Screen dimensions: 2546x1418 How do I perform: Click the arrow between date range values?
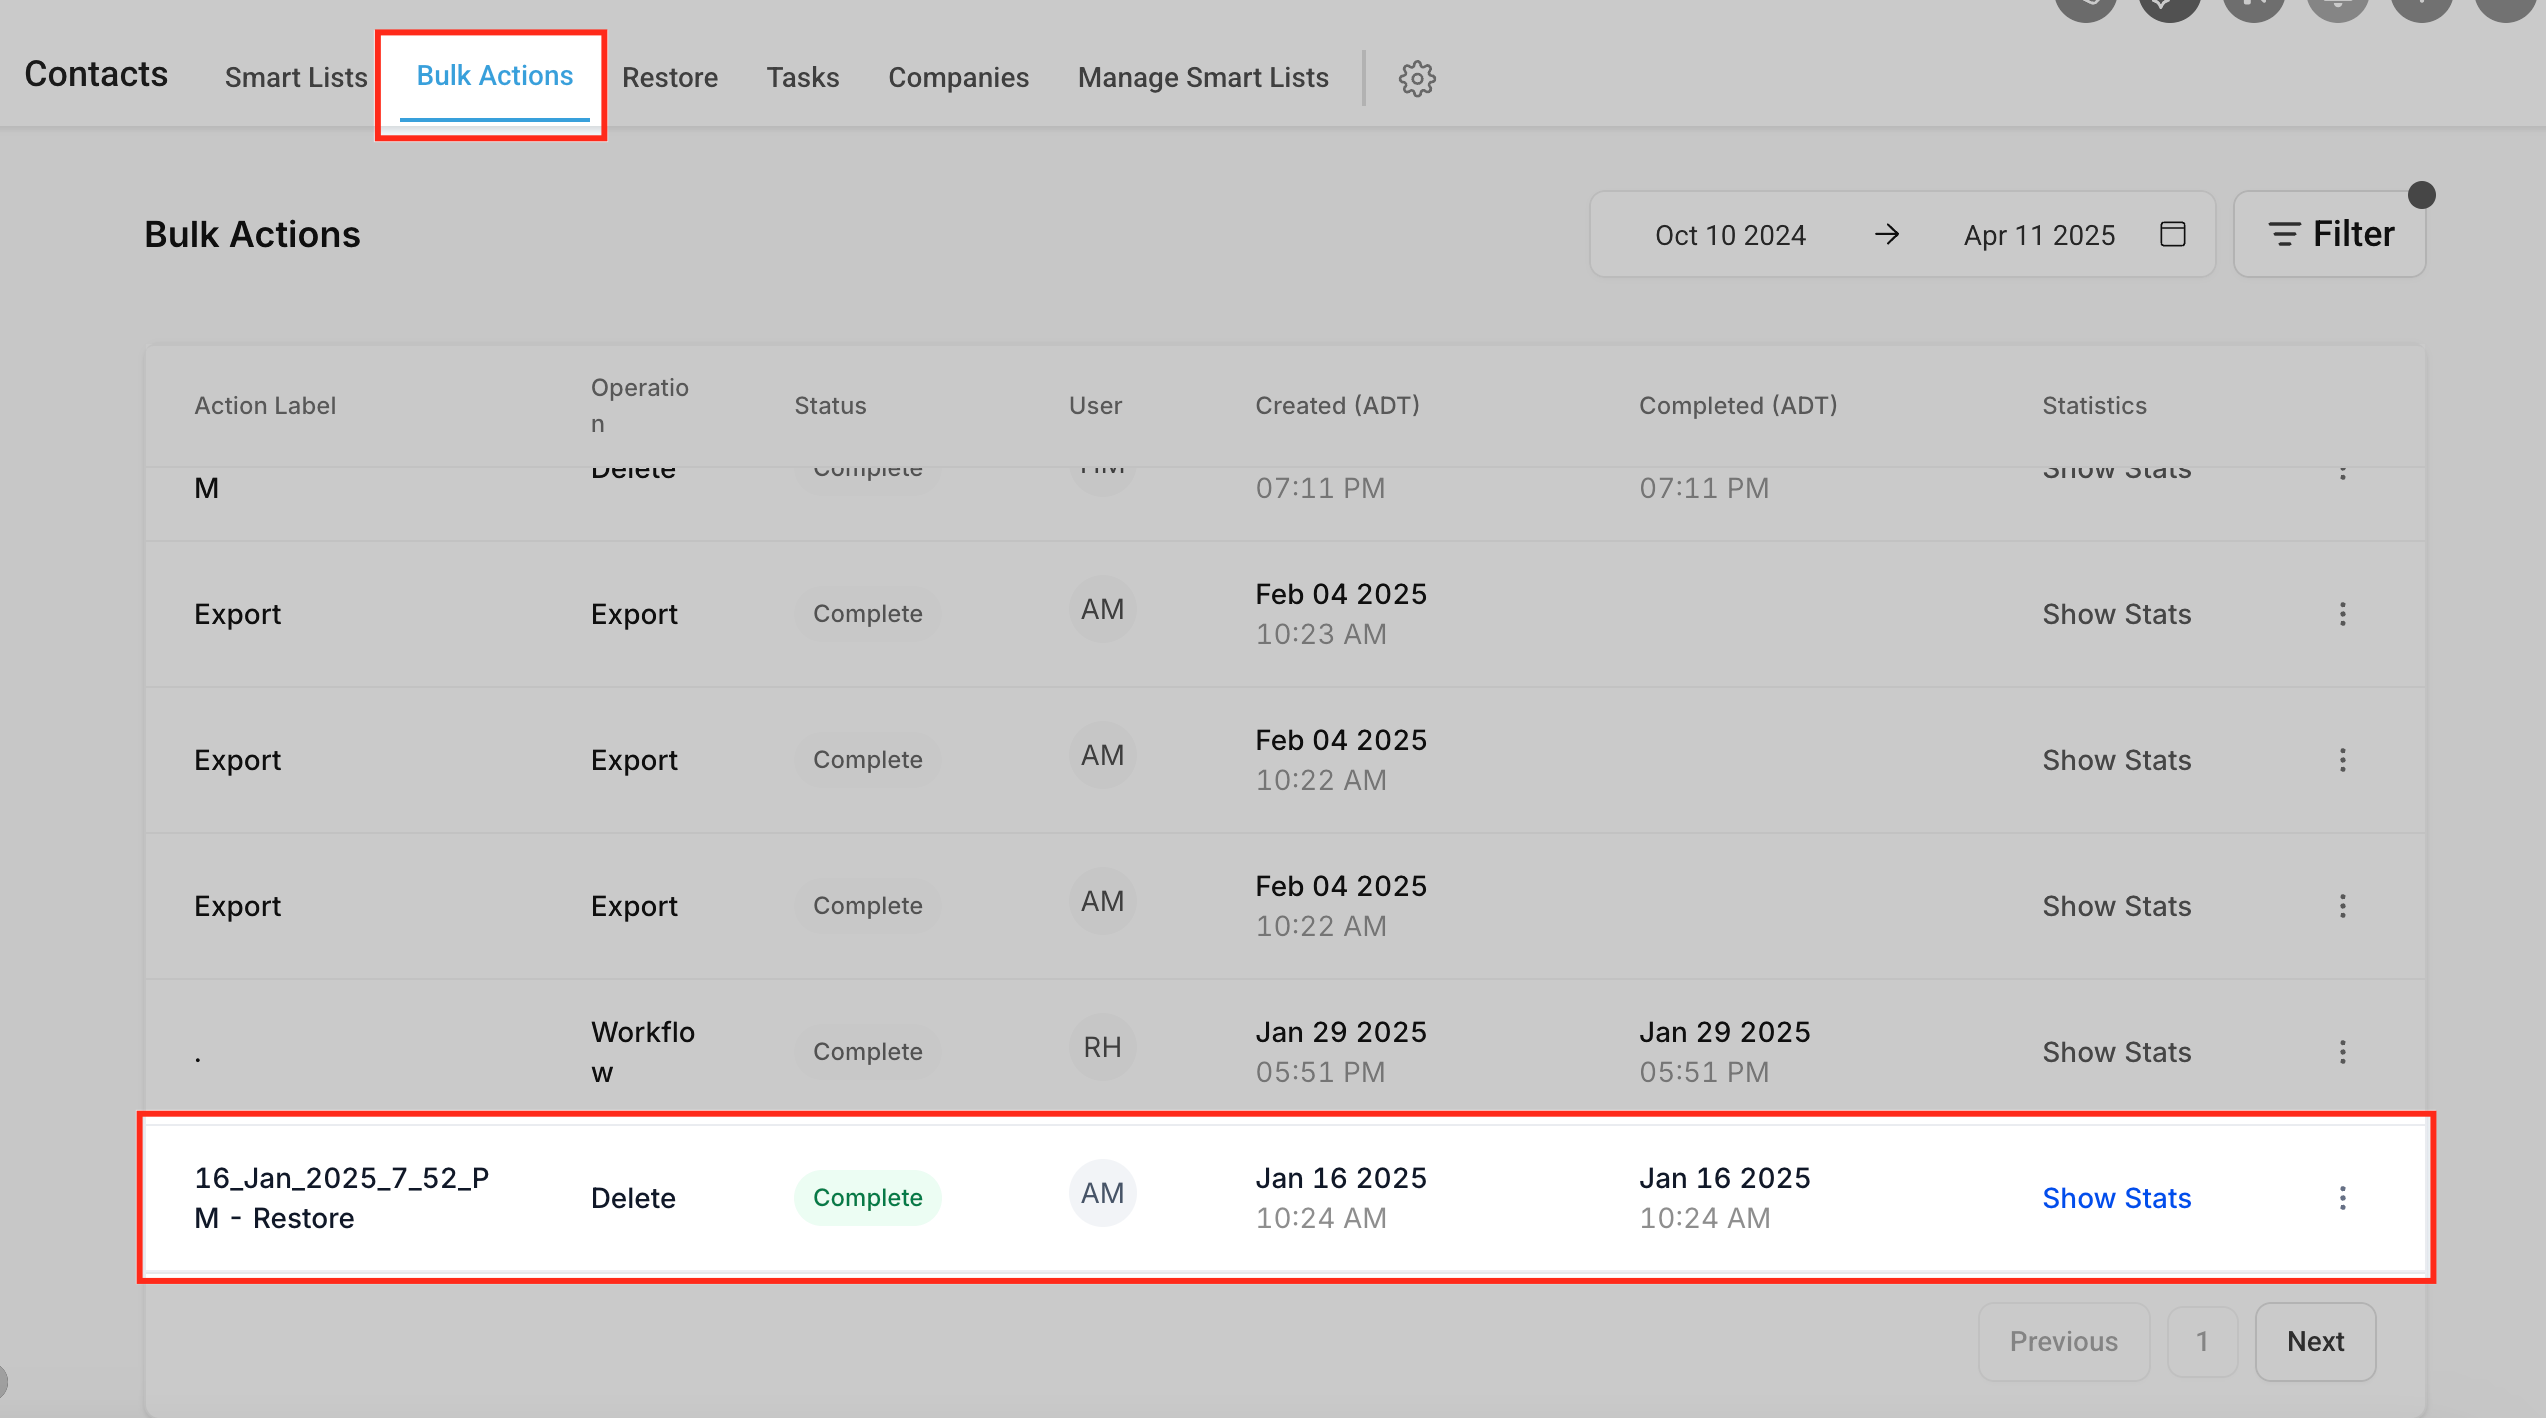coord(1886,234)
